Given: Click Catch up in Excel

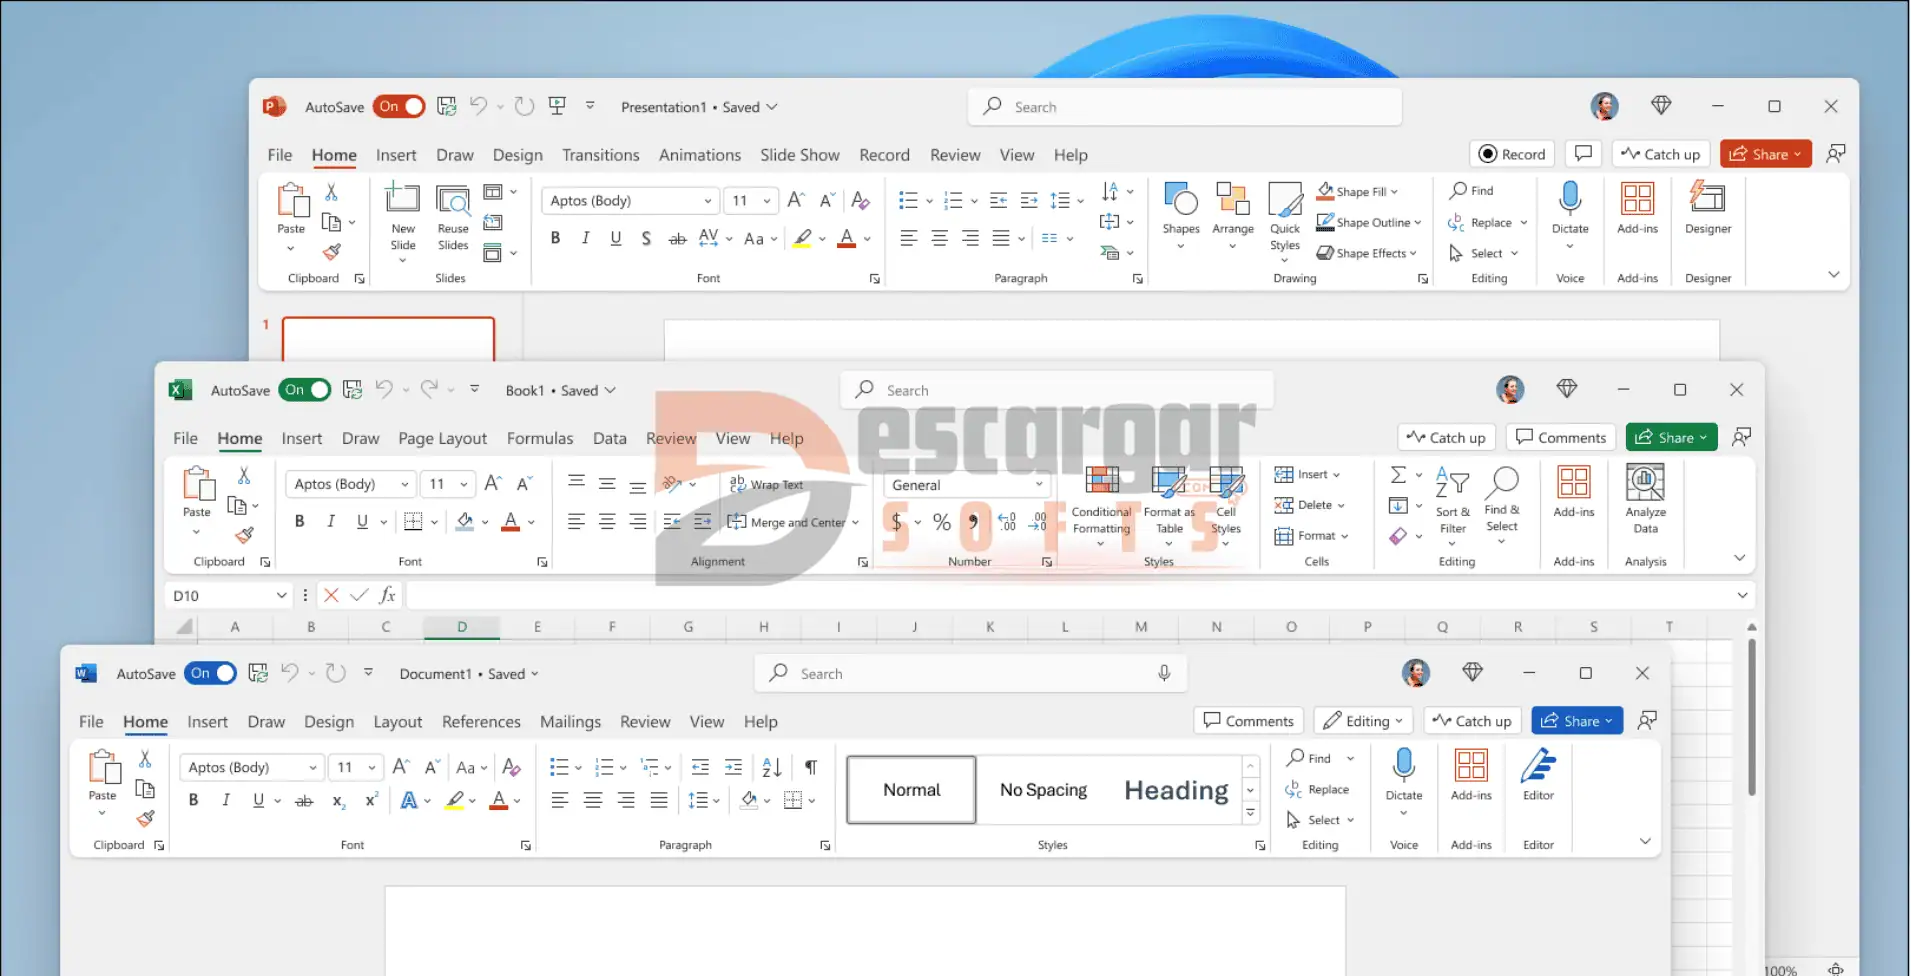Looking at the screenshot, I should pyautogui.click(x=1446, y=437).
